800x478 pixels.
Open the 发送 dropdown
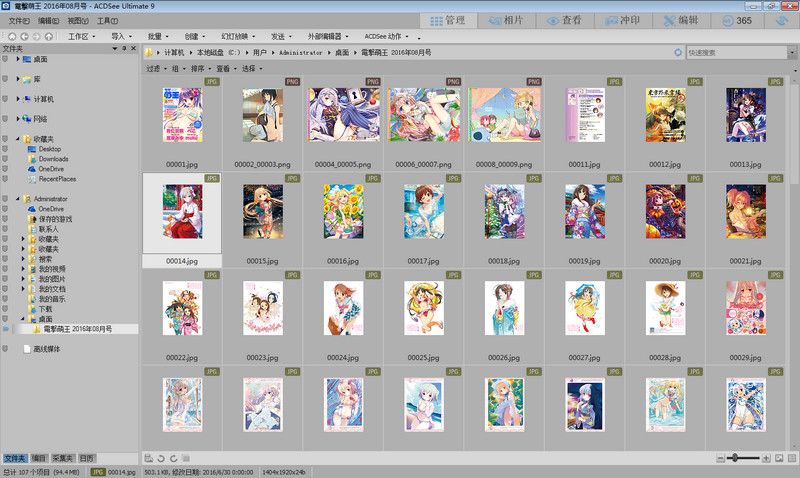(x=281, y=36)
